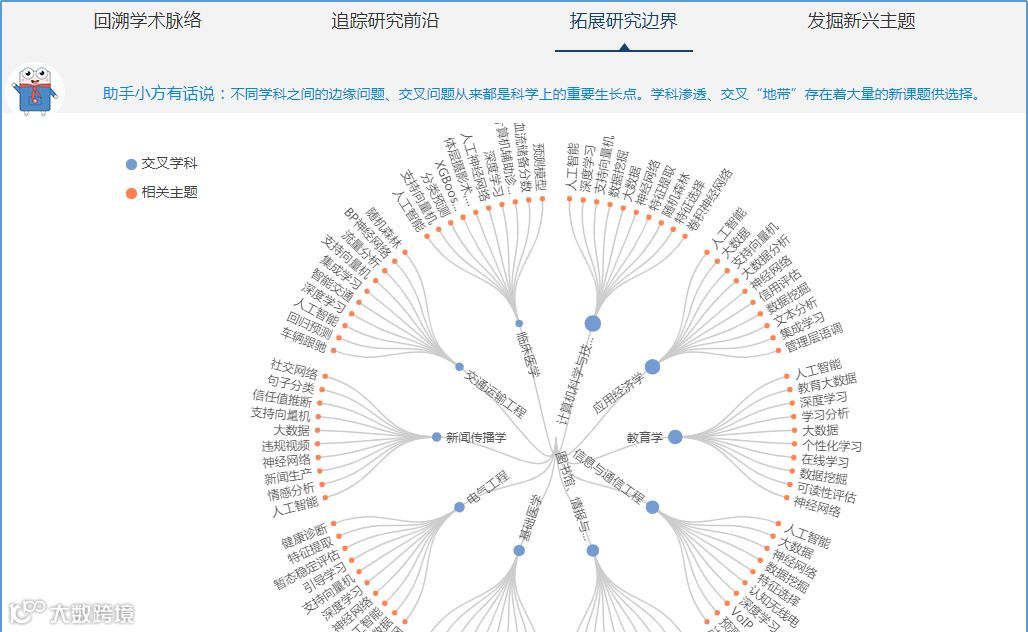1028x632 pixels.
Task: Toggle the 交叉学科 legend item
Action: 162,163
